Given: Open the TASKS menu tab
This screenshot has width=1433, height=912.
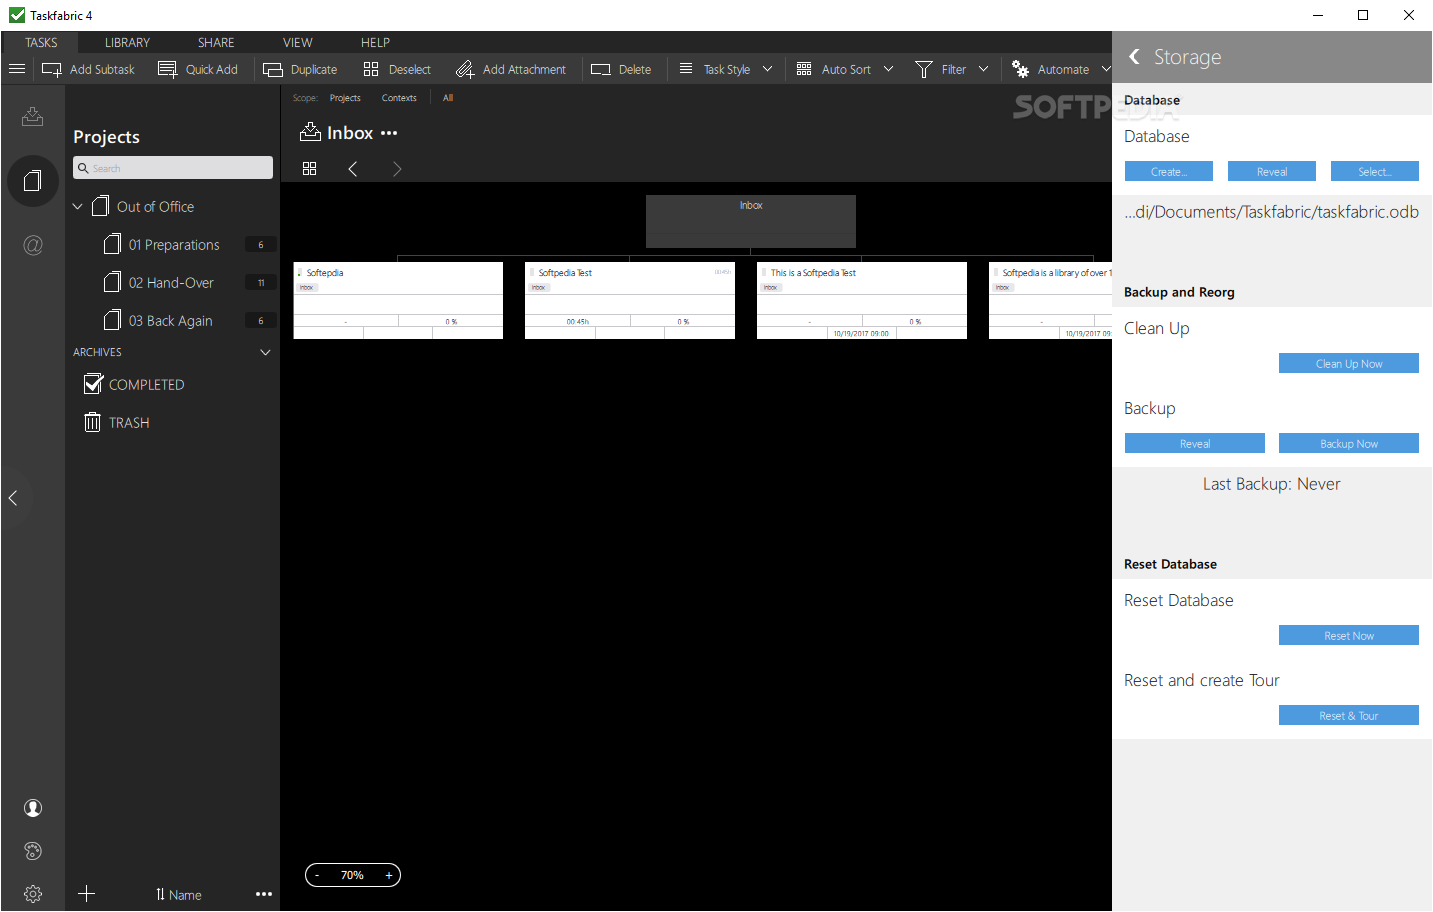Looking at the screenshot, I should click(x=41, y=42).
